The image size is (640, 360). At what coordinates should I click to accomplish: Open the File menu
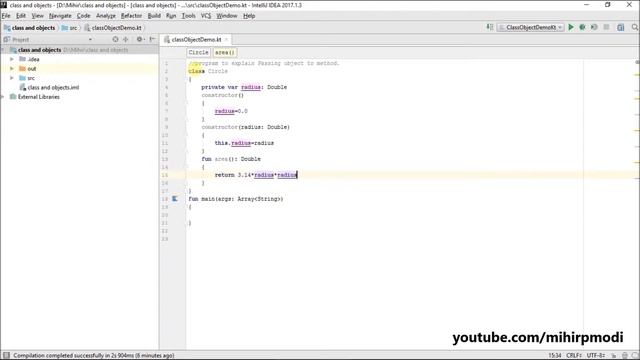pos(6,16)
